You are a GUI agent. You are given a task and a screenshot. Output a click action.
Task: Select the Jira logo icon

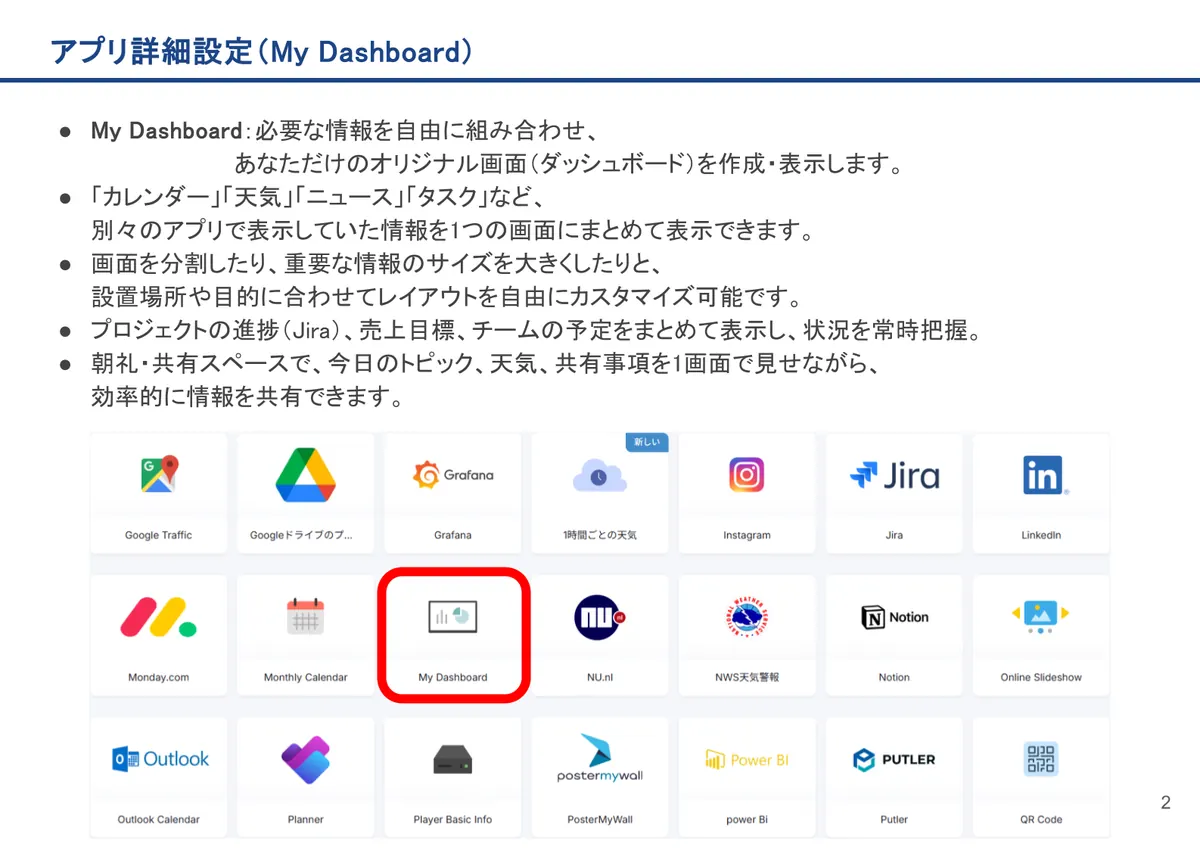click(x=894, y=475)
